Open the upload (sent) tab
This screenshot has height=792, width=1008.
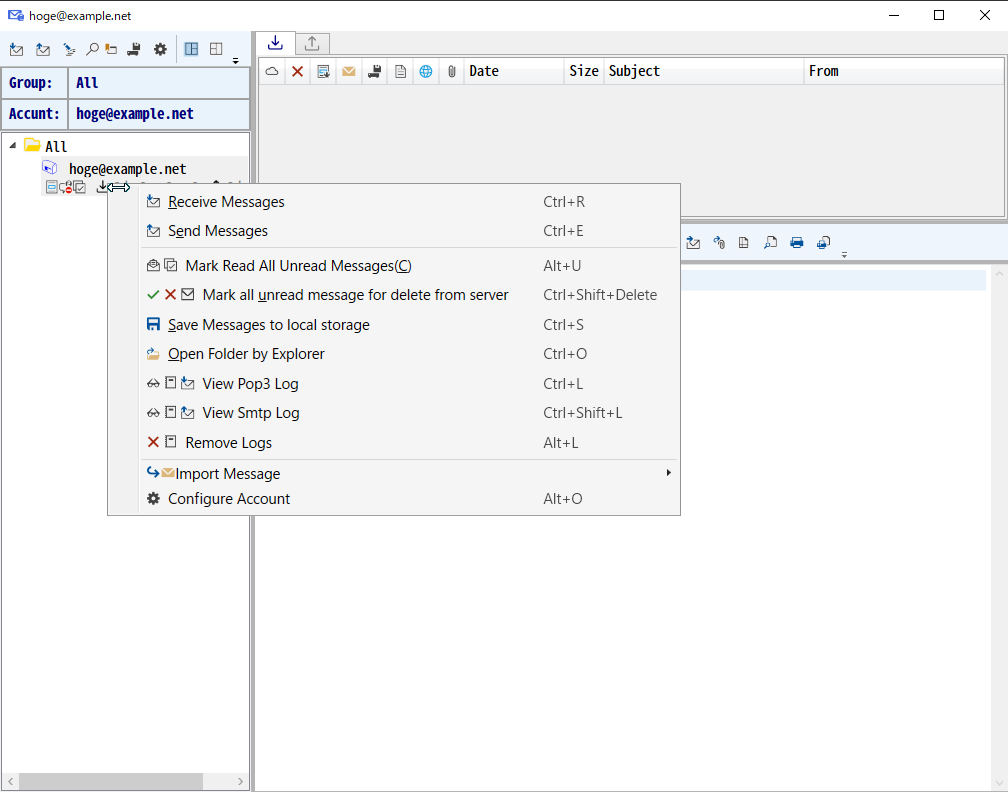pos(312,44)
